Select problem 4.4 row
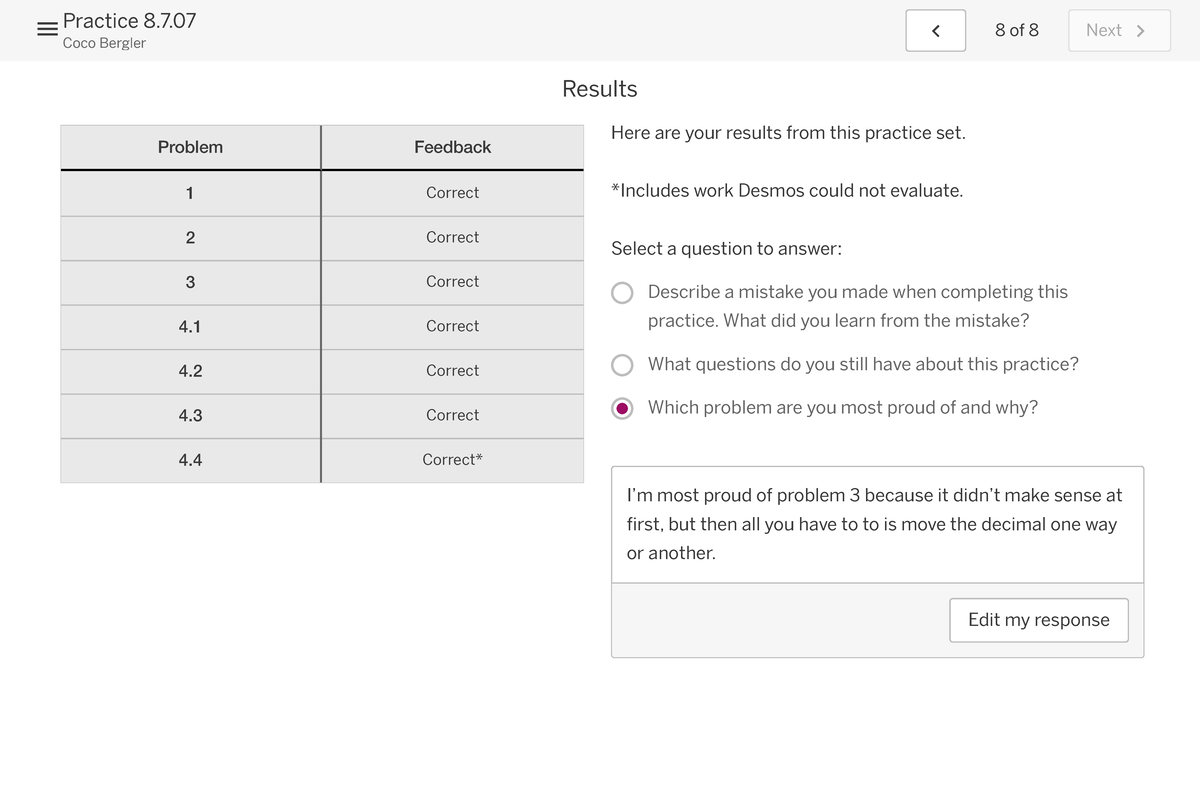 190,460
